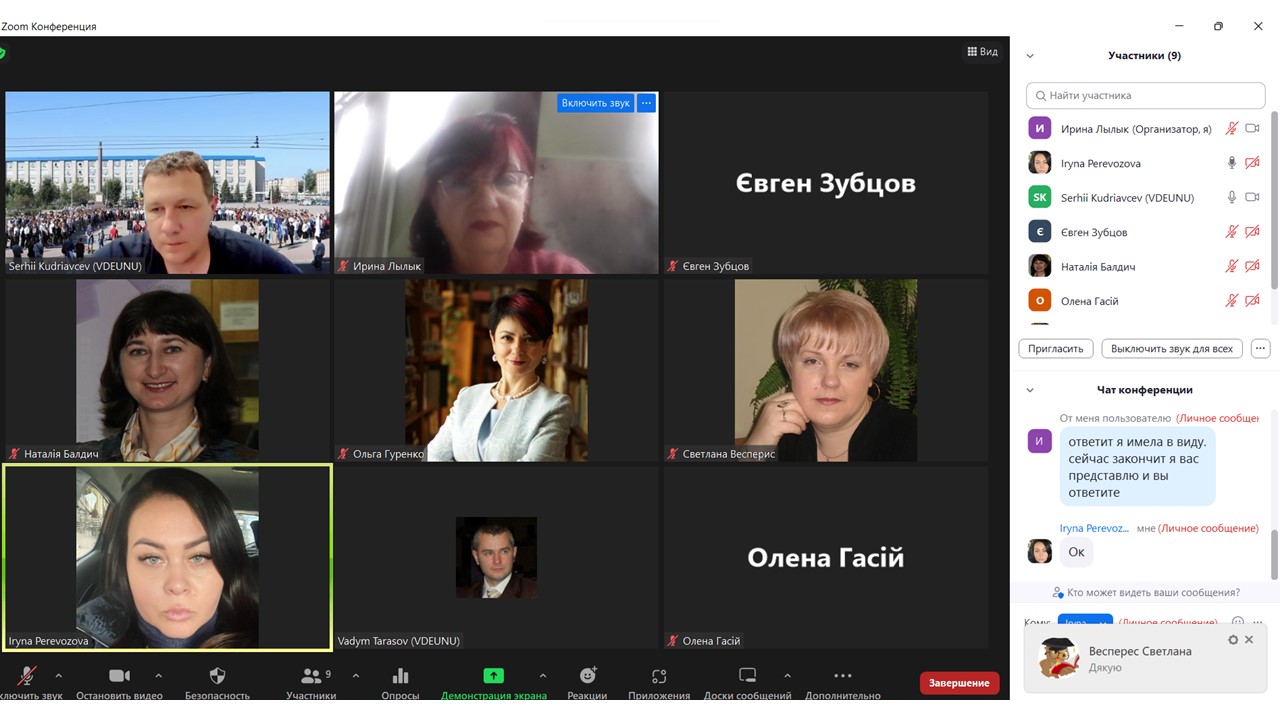Image resolution: width=1280 pixels, height=720 pixels.
Task: Open Polls (Опросы) bar-chart icon
Action: [x=400, y=676]
